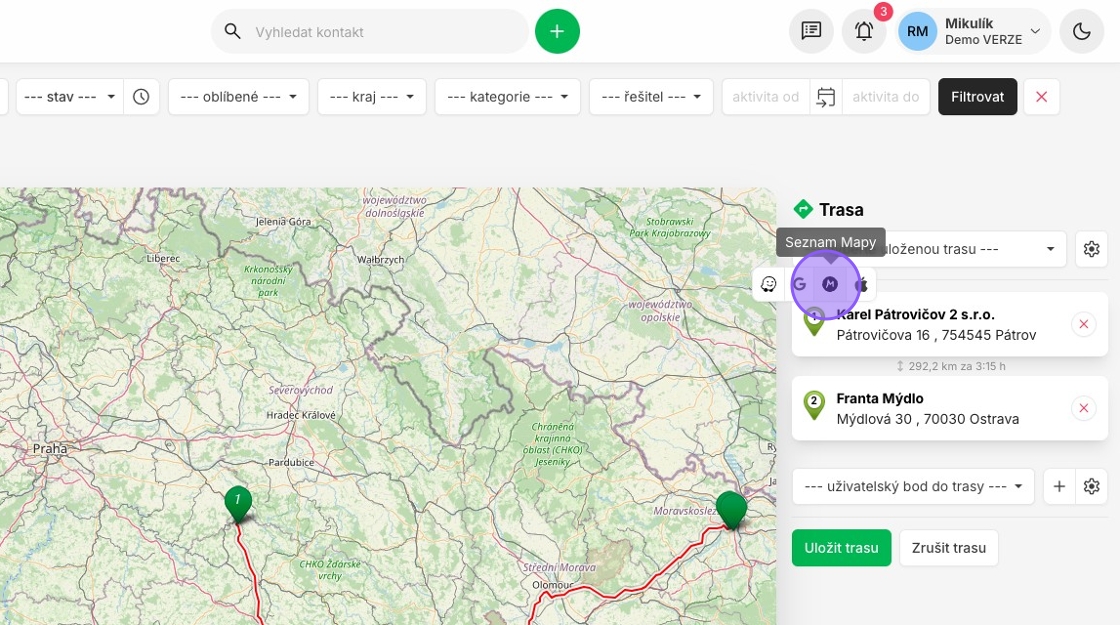The width and height of the screenshot is (1120, 625).
Task: Remove Franta Mýdlo from route
Action: click(1083, 408)
